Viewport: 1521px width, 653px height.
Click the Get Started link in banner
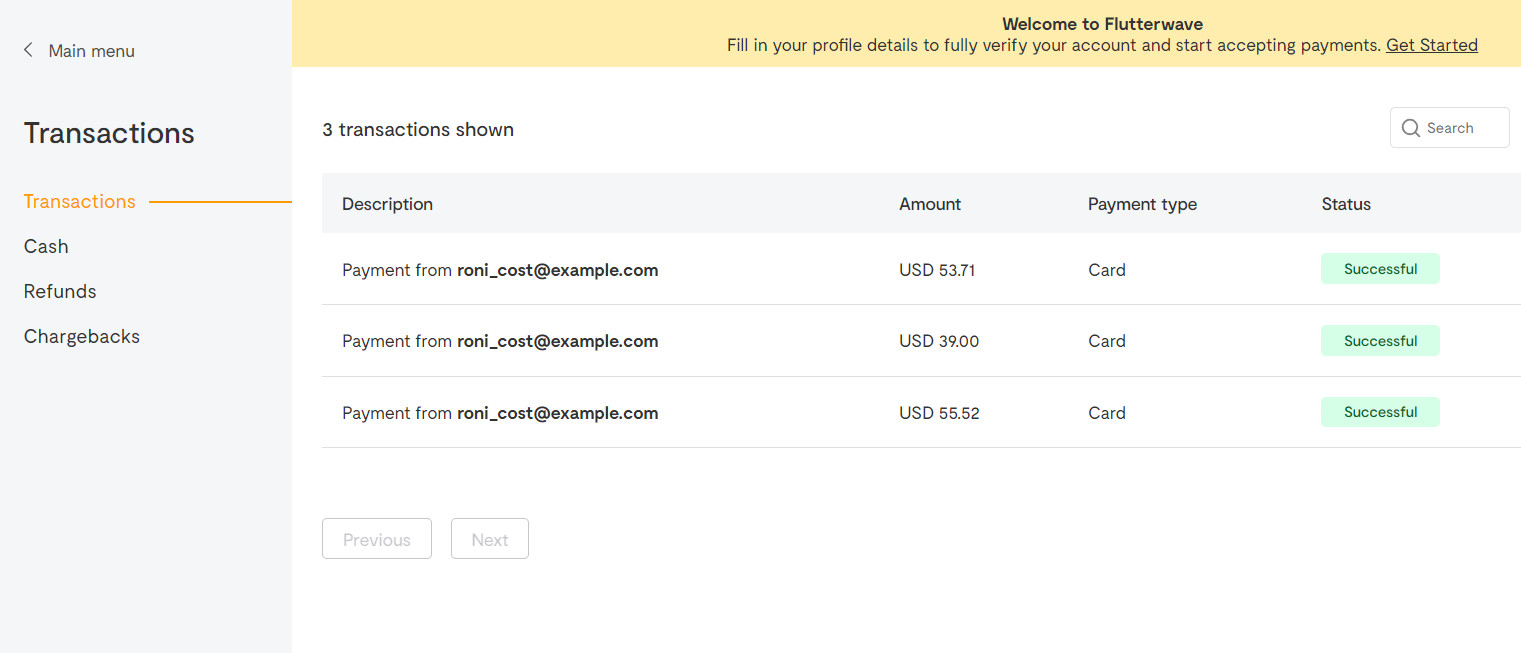click(x=1431, y=45)
